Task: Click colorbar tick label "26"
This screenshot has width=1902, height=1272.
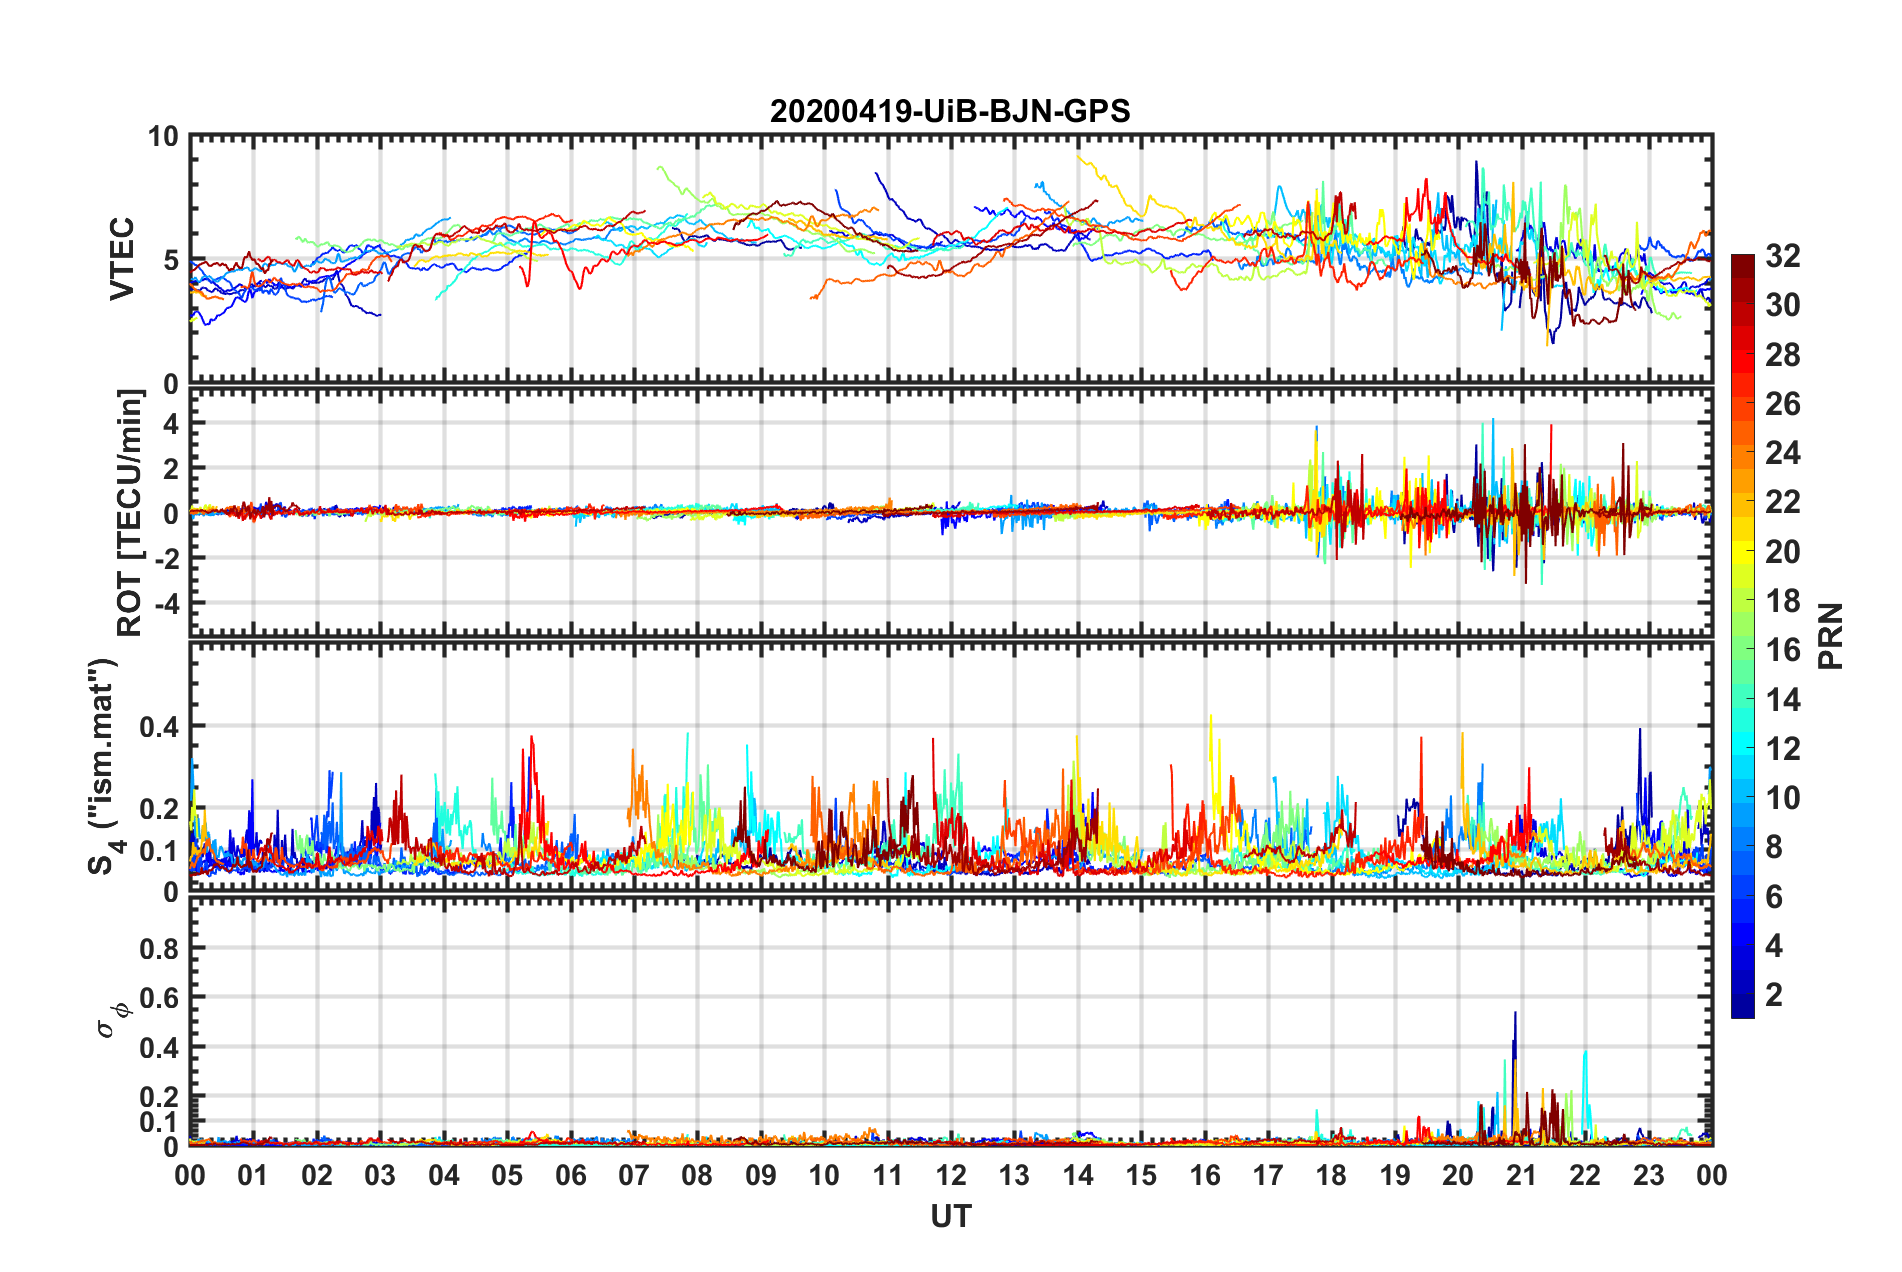Action: point(1782,404)
